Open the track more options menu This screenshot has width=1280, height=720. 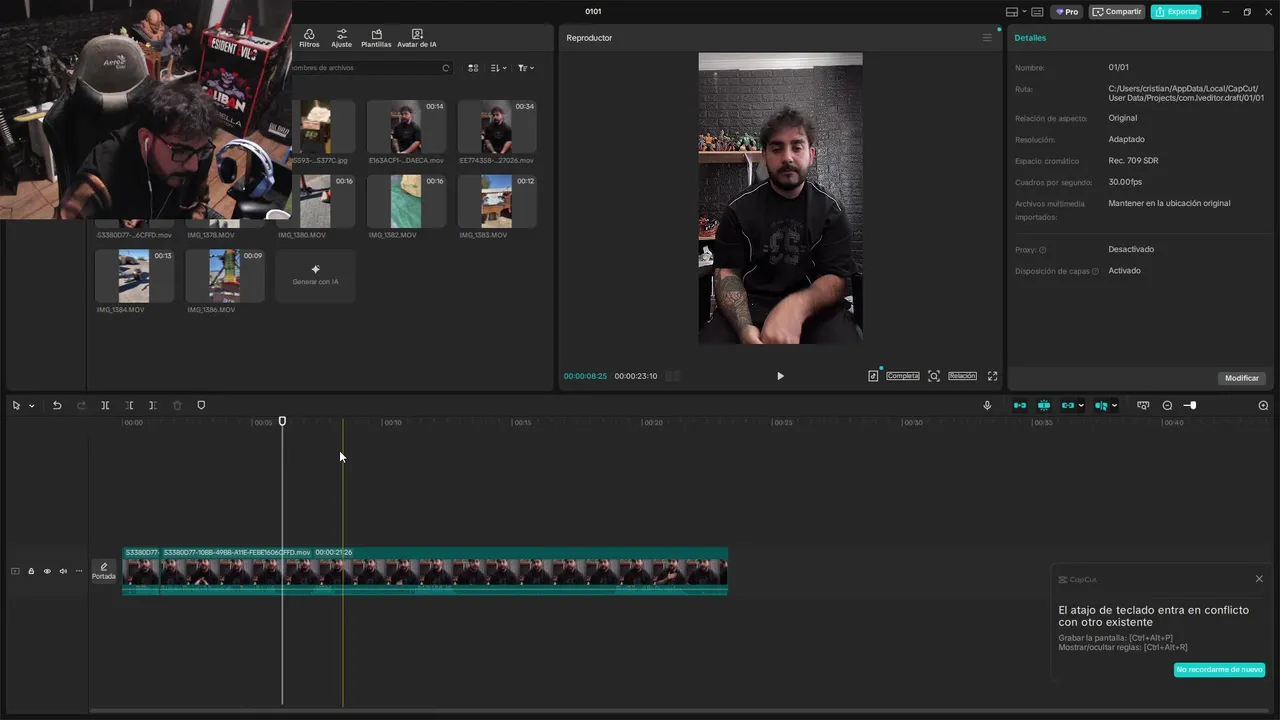[79, 571]
